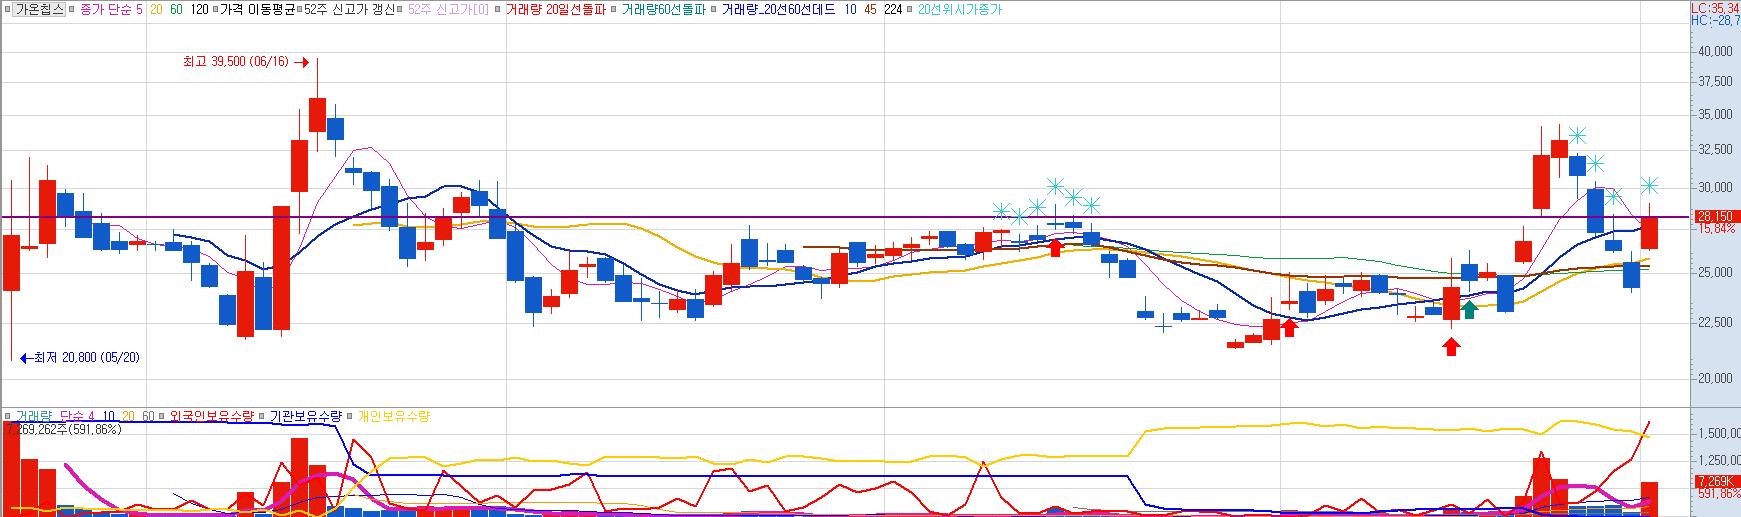Click the 1,500,00 volume axis label
1741x517 pixels.
(x=1718, y=433)
